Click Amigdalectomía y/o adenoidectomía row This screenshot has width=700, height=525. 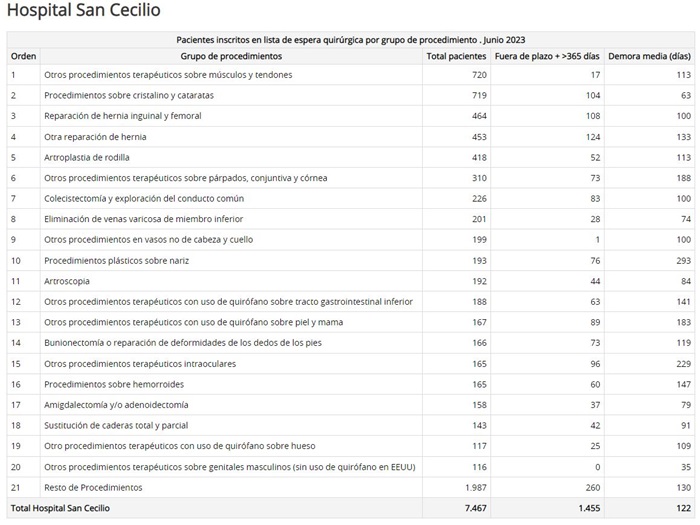point(350,404)
